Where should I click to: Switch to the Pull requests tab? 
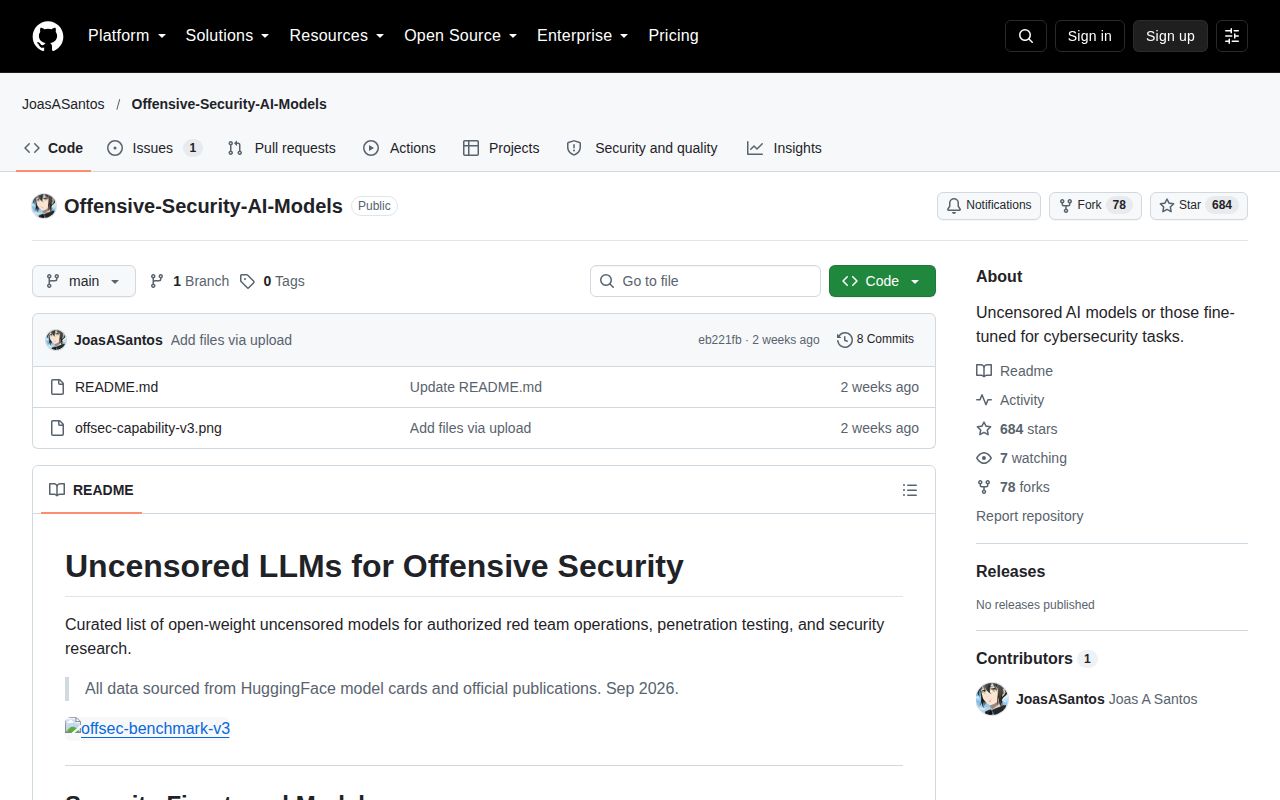pos(282,148)
